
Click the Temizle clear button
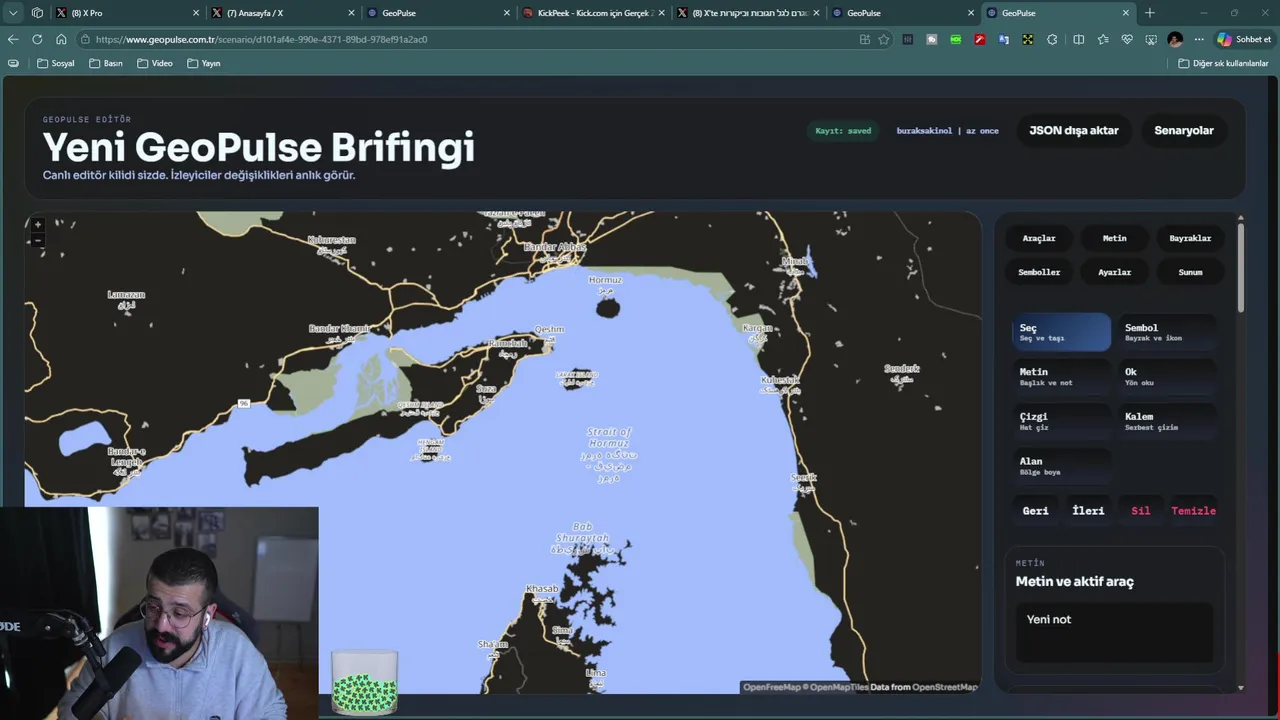pyautogui.click(x=1193, y=511)
